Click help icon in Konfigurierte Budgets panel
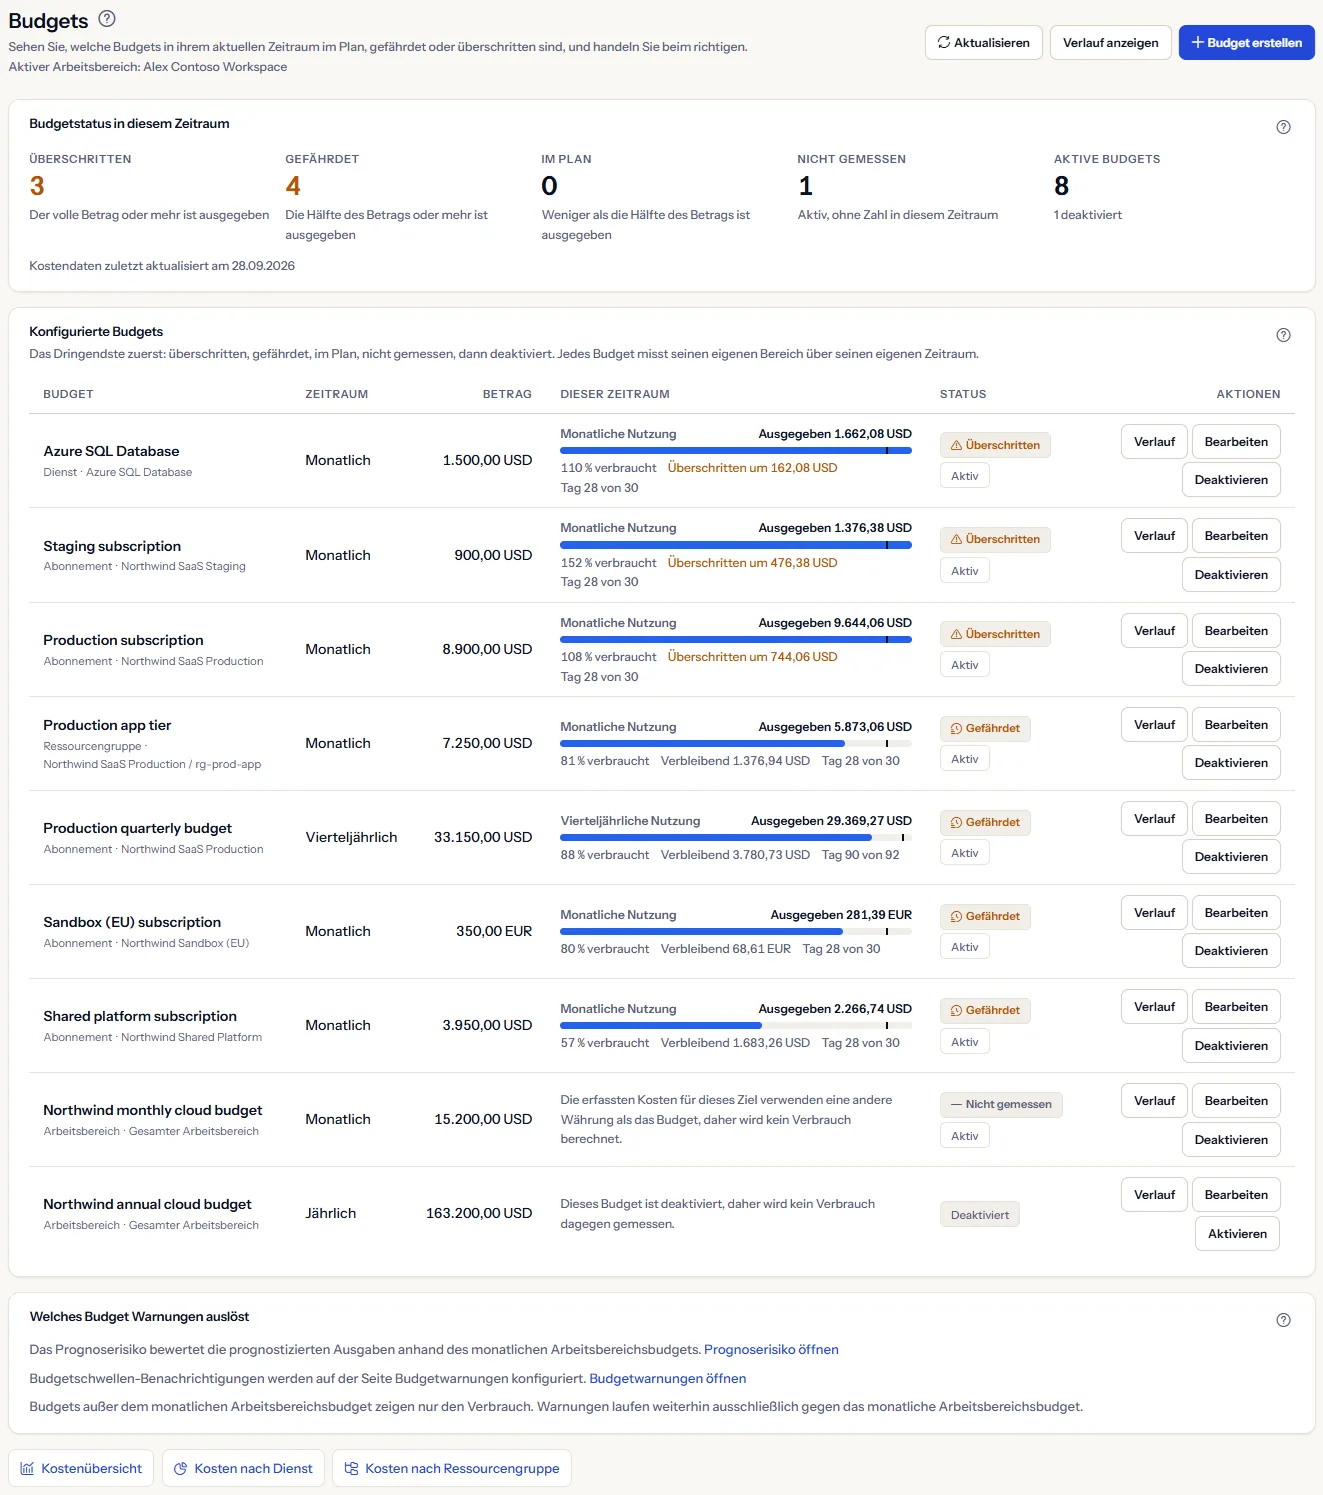The height and width of the screenshot is (1495, 1323). pyautogui.click(x=1283, y=335)
